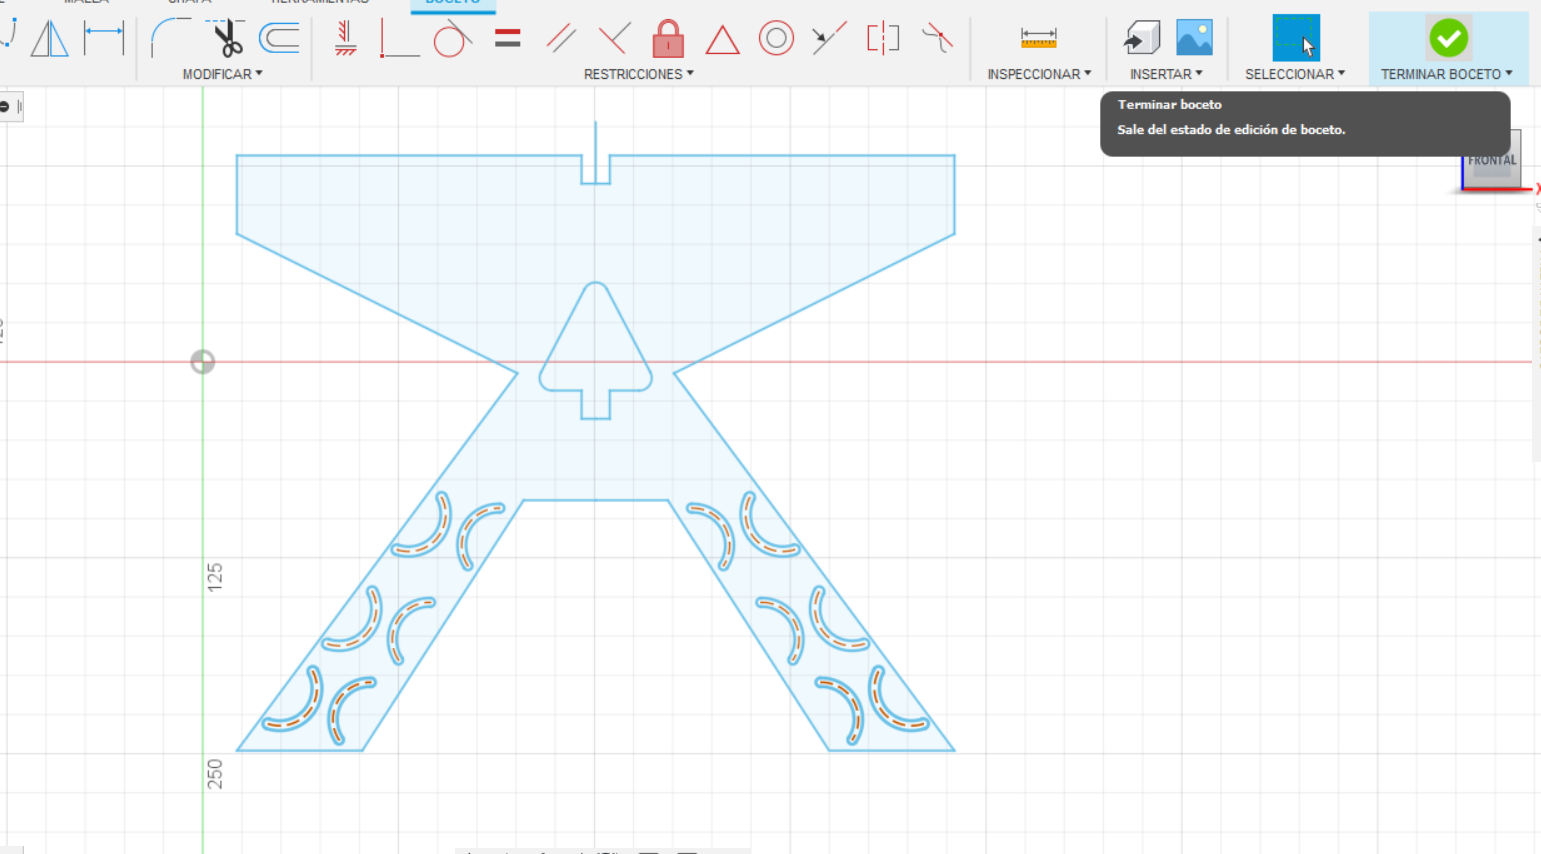
Task: Apply the Perpendicular constraint
Action: (614, 38)
